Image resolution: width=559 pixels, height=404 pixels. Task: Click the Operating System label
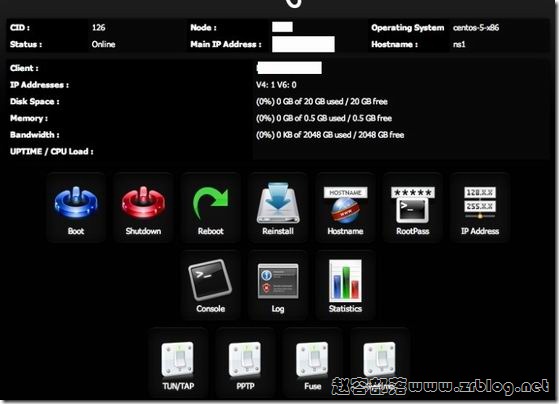[407, 27]
